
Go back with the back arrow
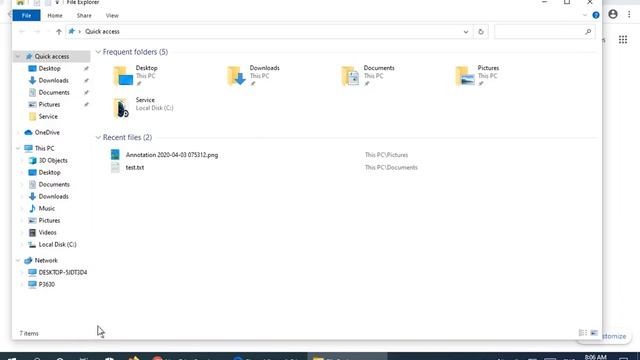[22, 31]
